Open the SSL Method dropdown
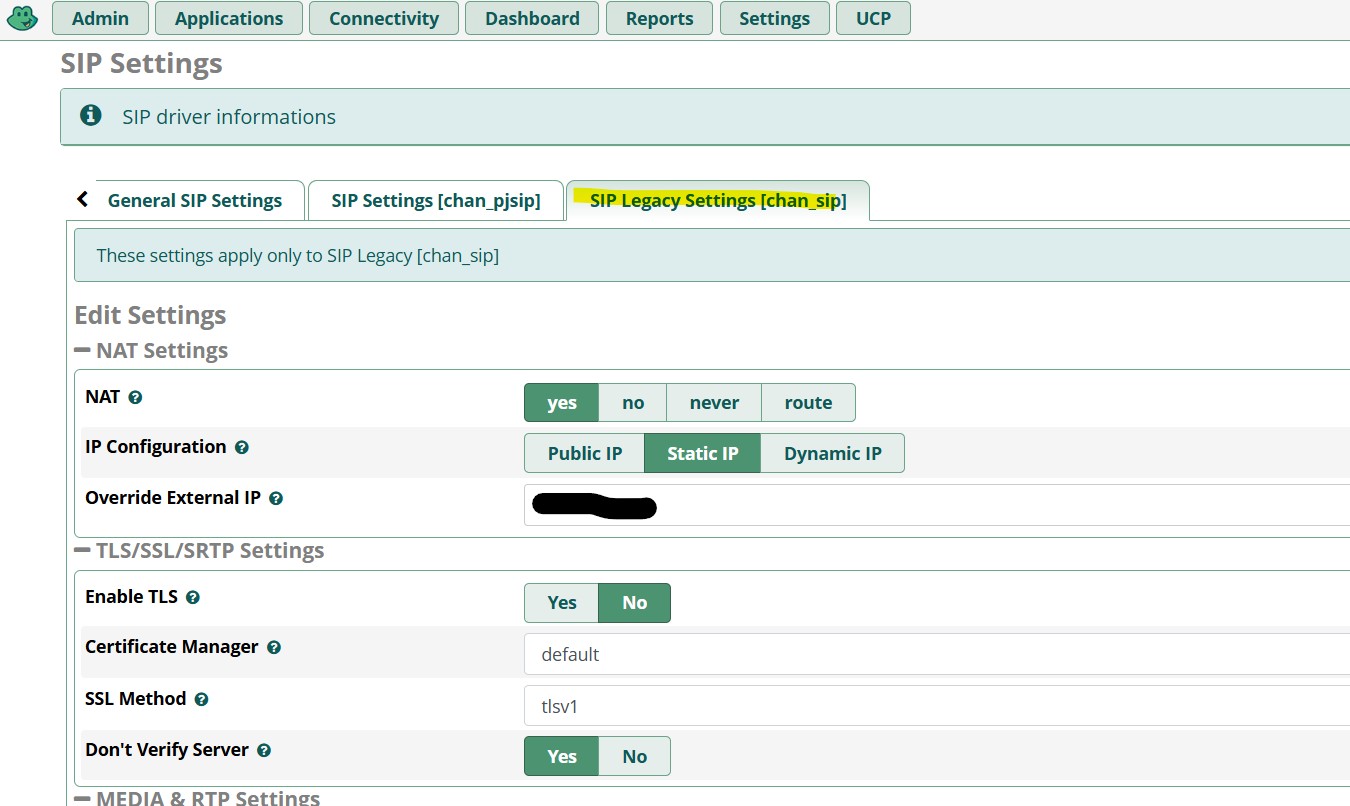Viewport: 1350px width, 806px height. (936, 706)
